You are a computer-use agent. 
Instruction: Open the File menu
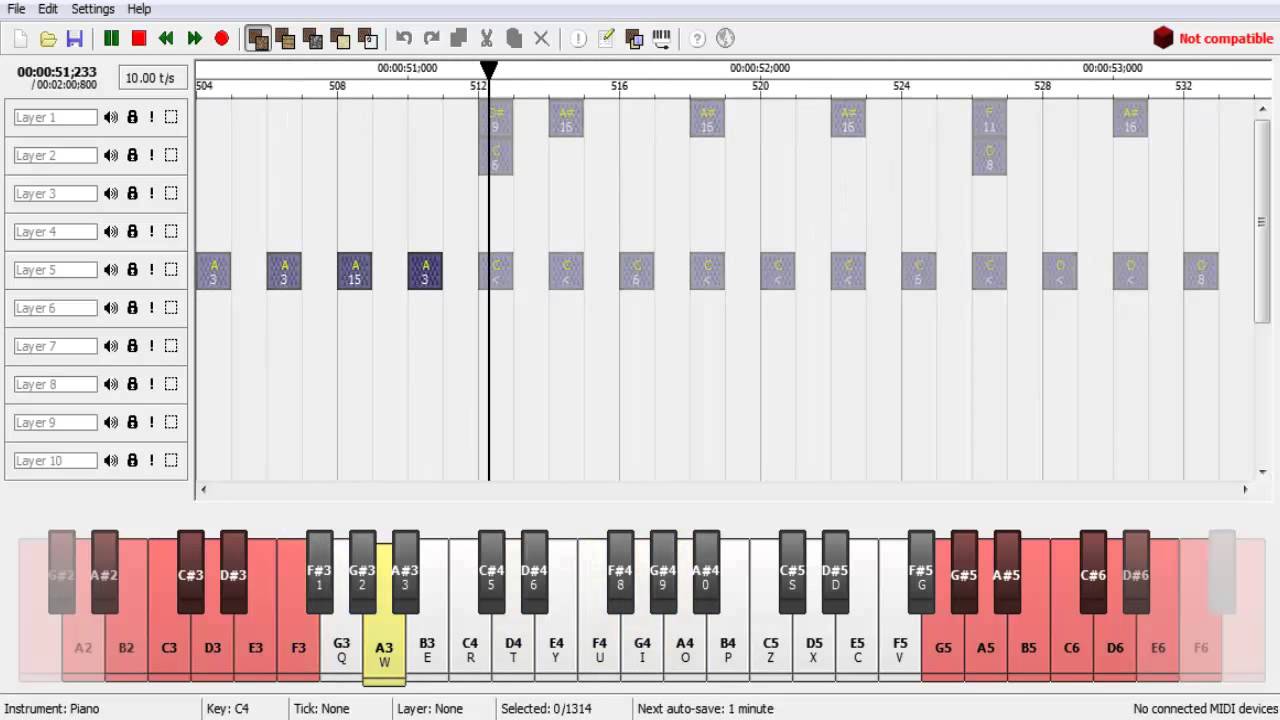[x=16, y=9]
